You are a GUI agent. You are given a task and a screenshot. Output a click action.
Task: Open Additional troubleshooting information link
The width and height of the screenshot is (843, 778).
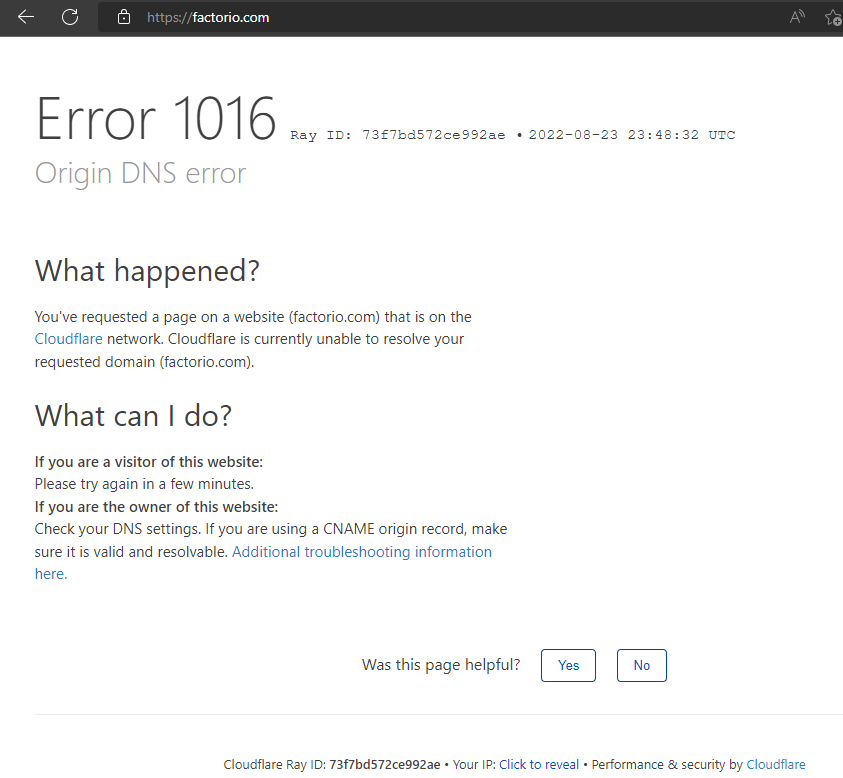(x=361, y=552)
